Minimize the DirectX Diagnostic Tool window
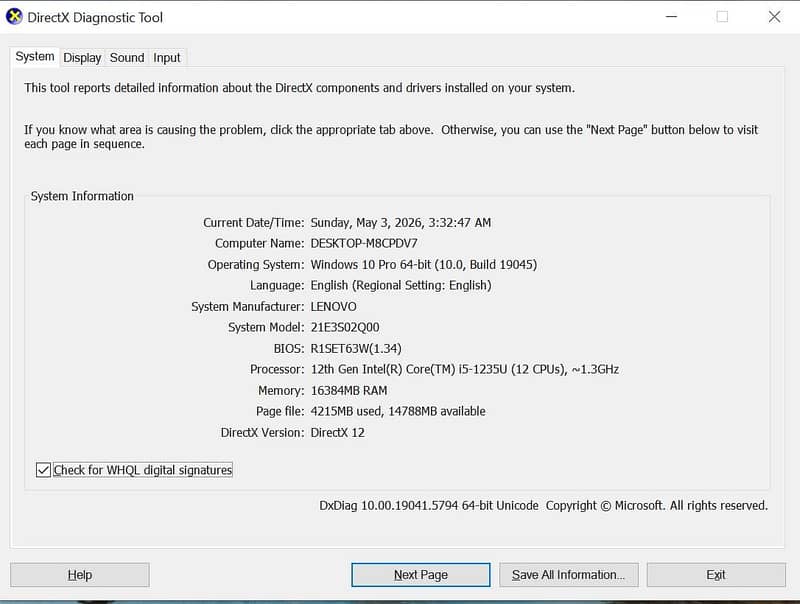The height and width of the screenshot is (604, 800). (x=671, y=17)
